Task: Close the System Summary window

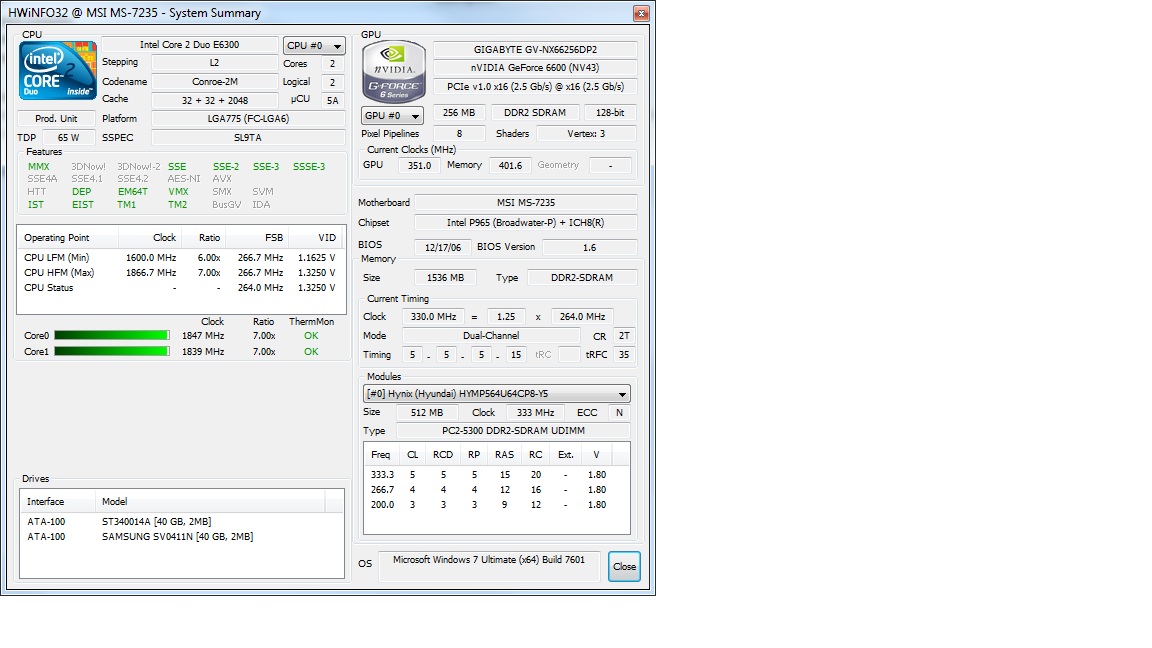Action: tap(641, 13)
